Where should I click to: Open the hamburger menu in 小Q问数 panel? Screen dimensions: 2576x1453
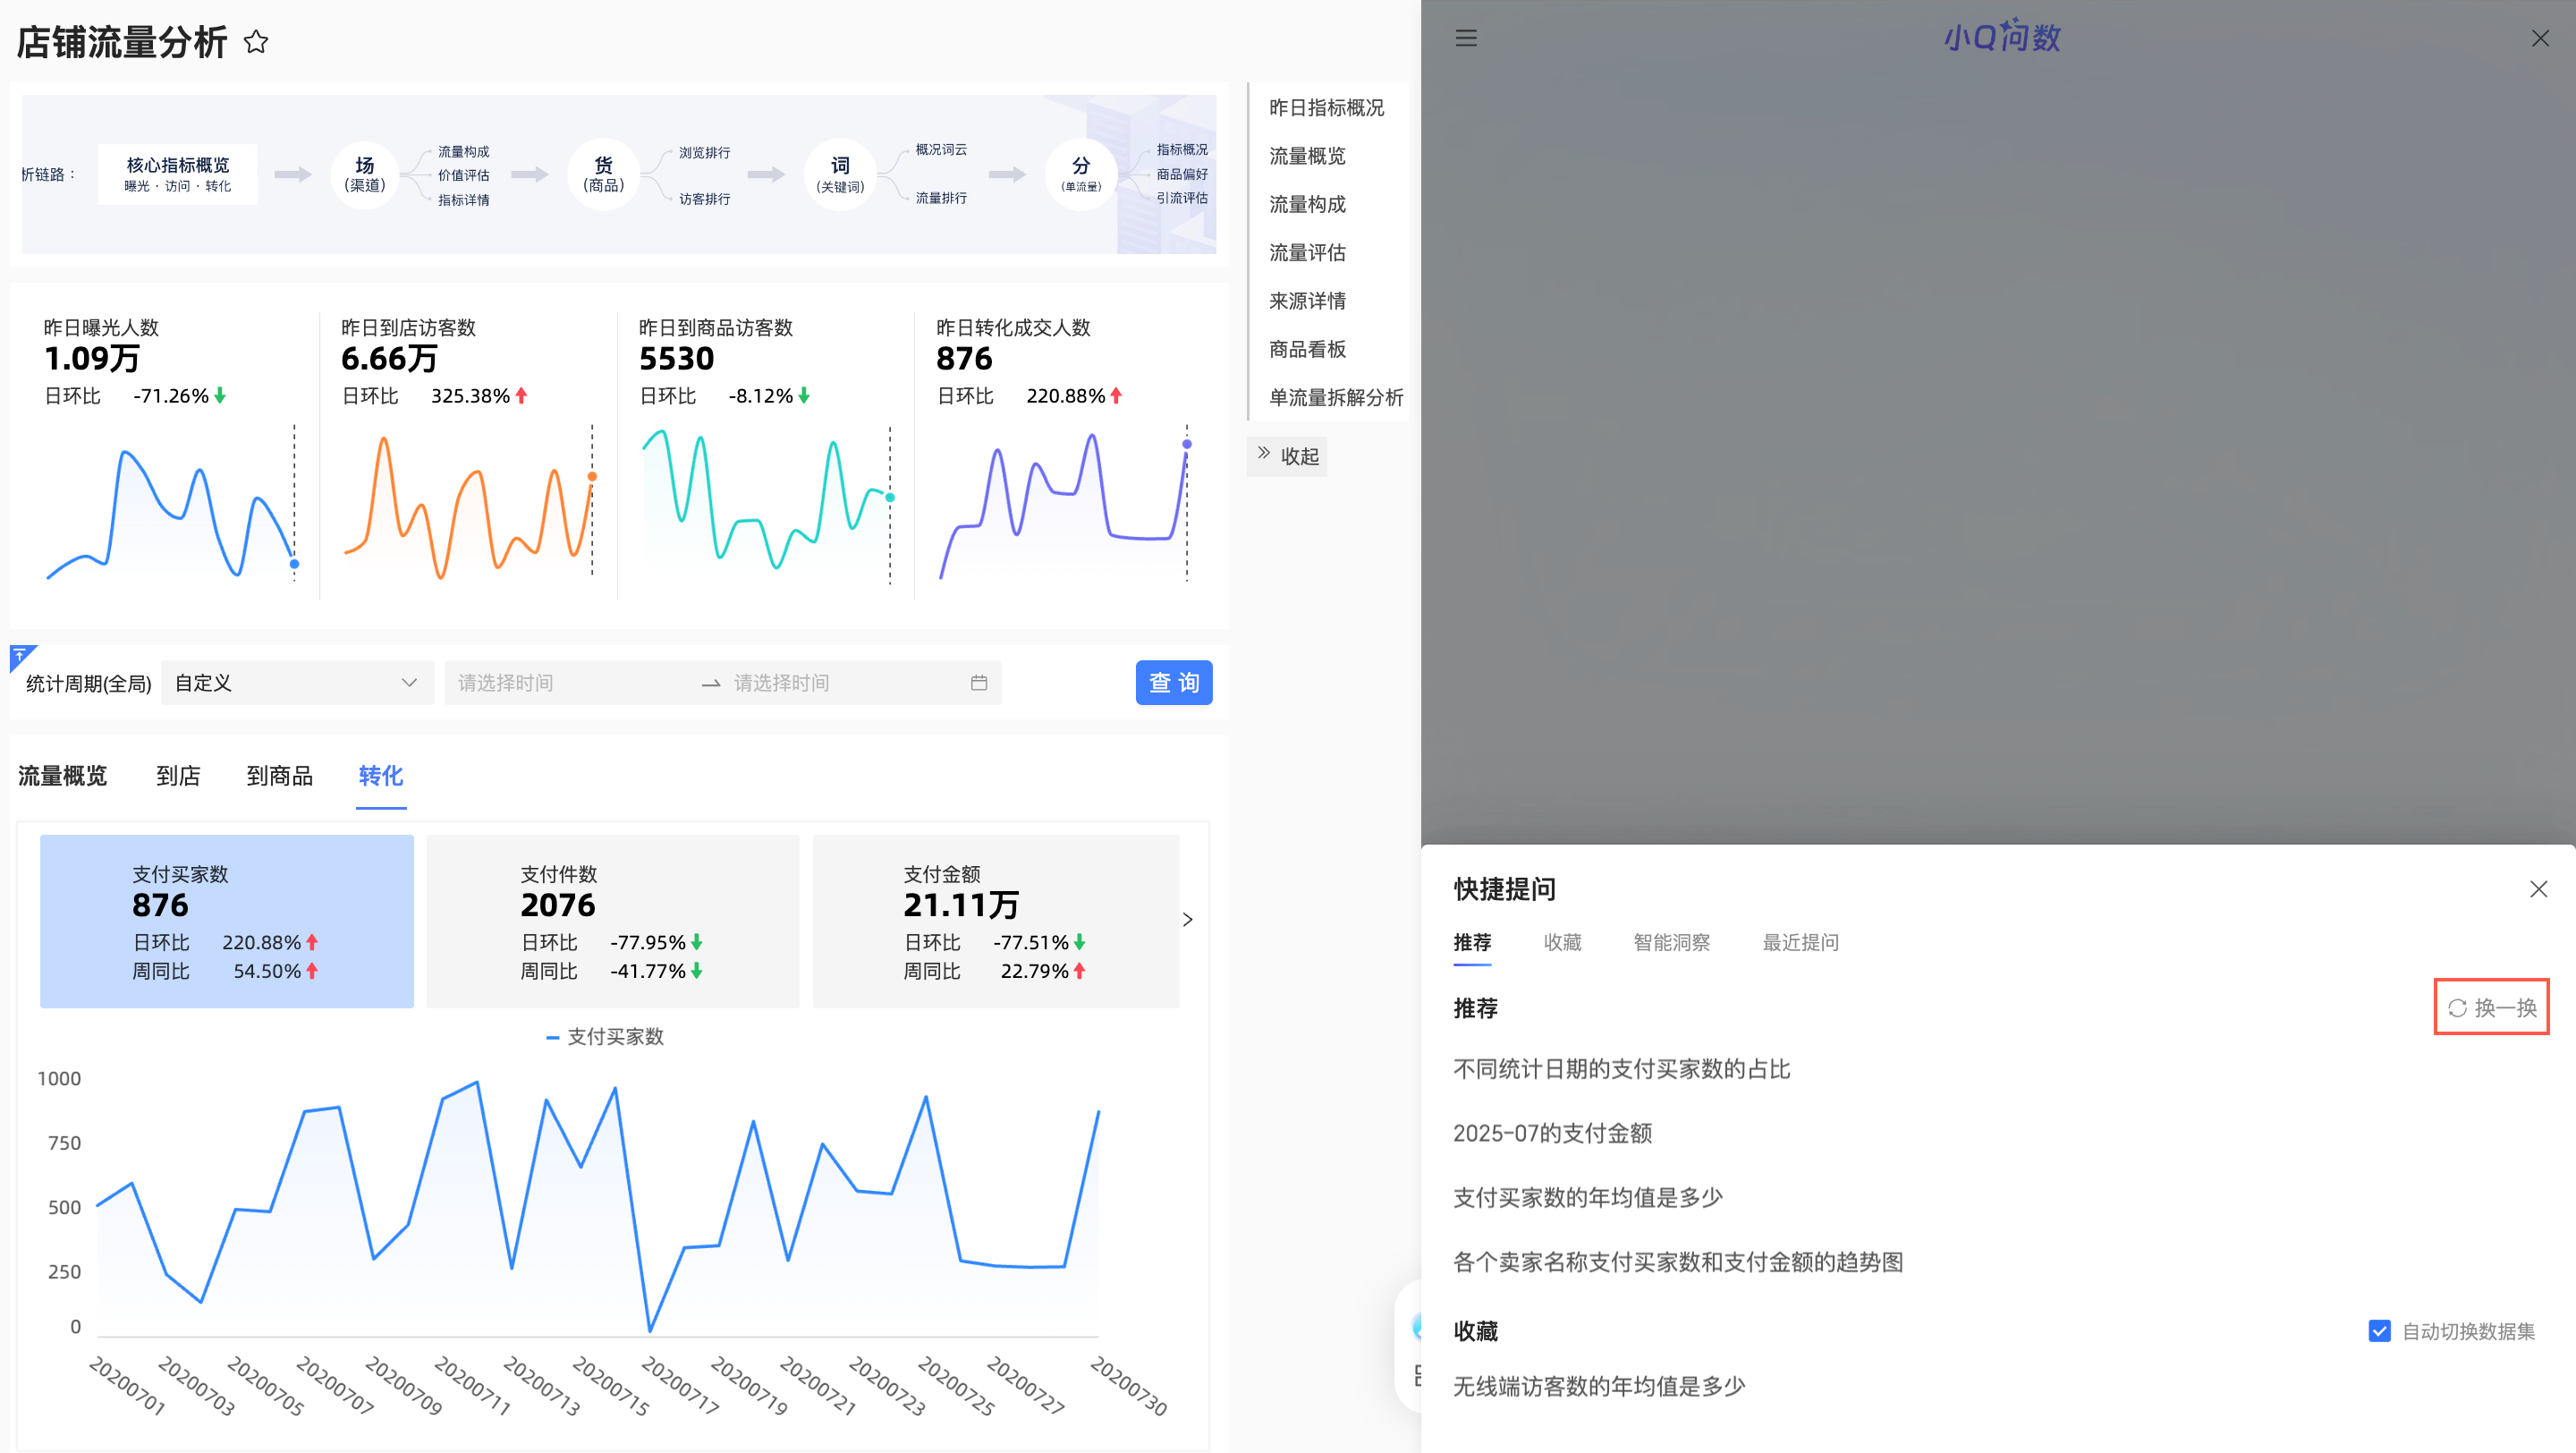pyautogui.click(x=1466, y=38)
